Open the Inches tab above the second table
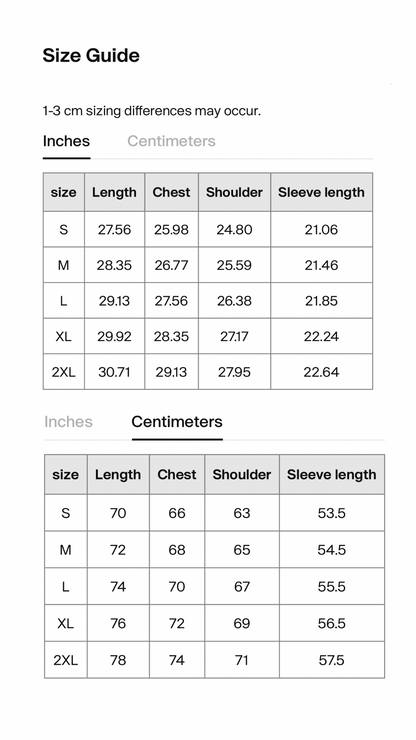This screenshot has height=740, width=416. [x=68, y=421]
